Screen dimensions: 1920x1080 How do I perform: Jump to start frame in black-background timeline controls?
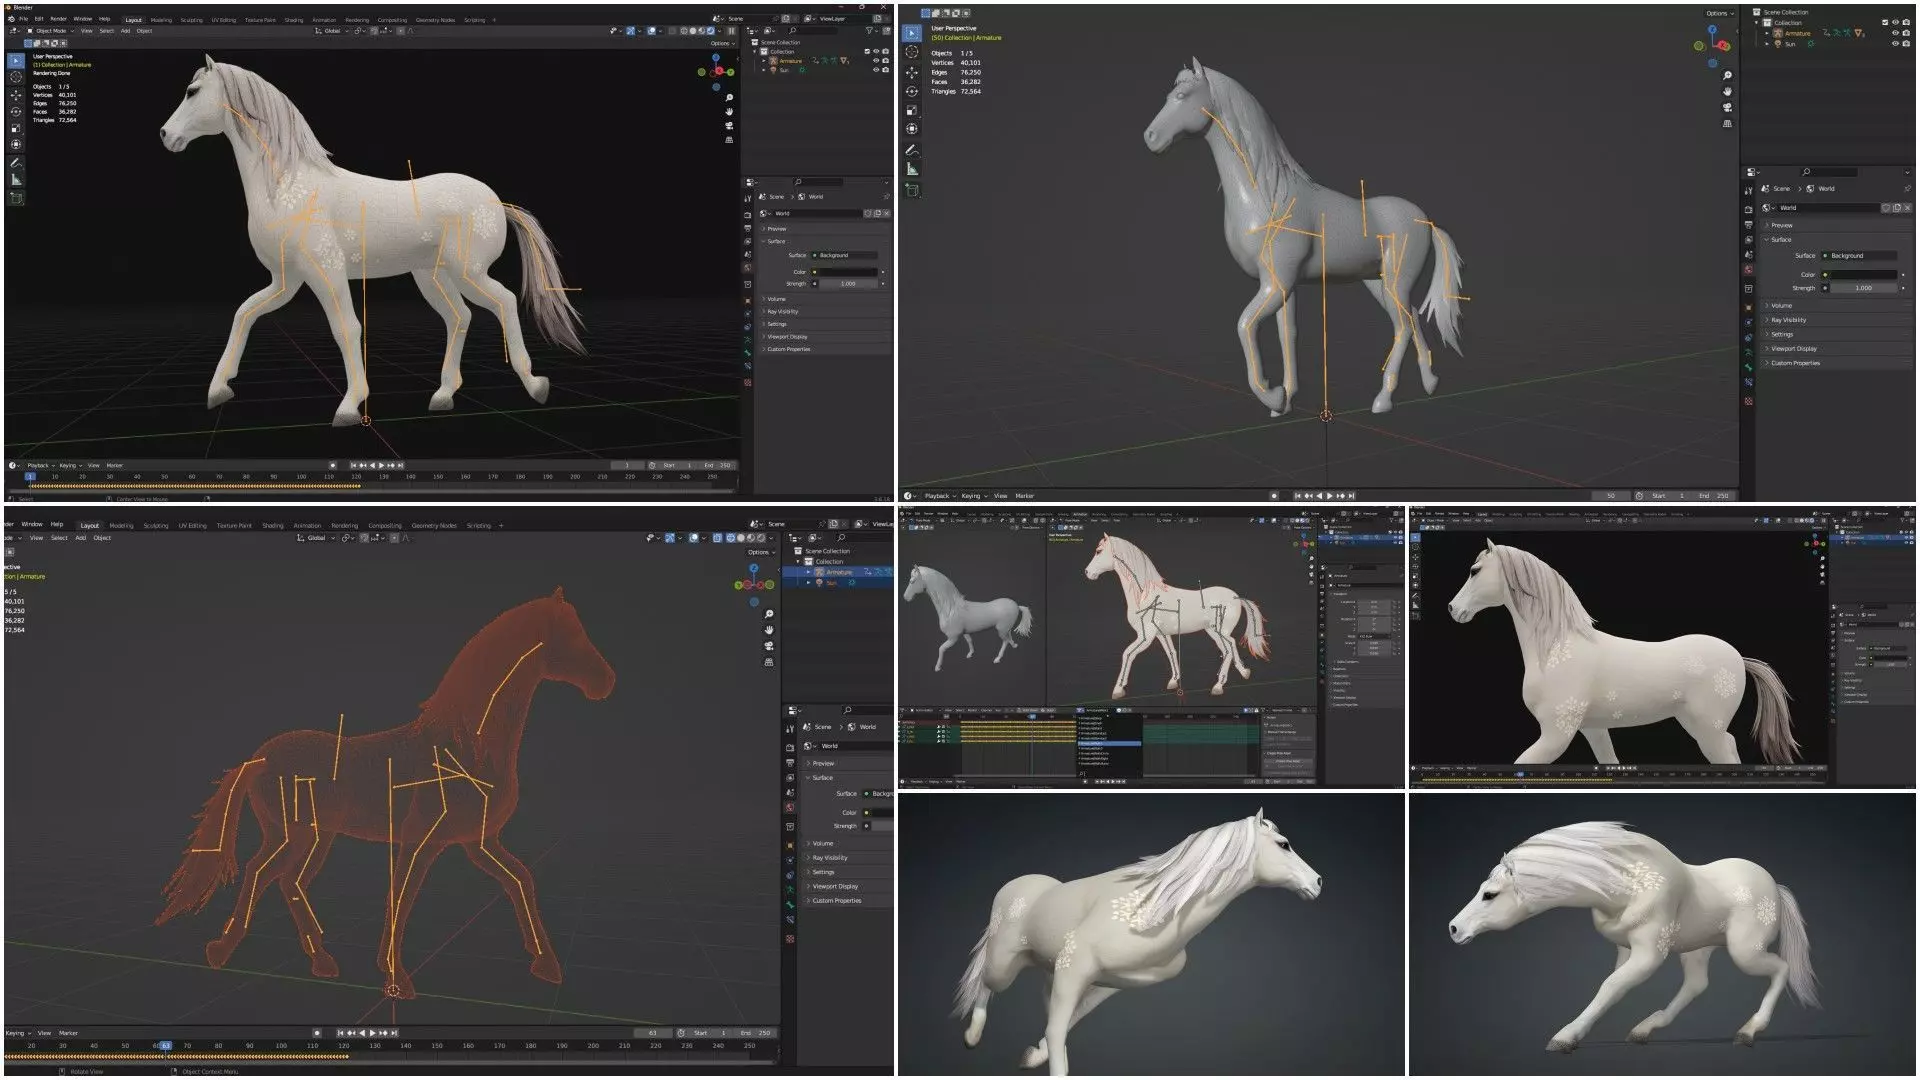(x=353, y=465)
